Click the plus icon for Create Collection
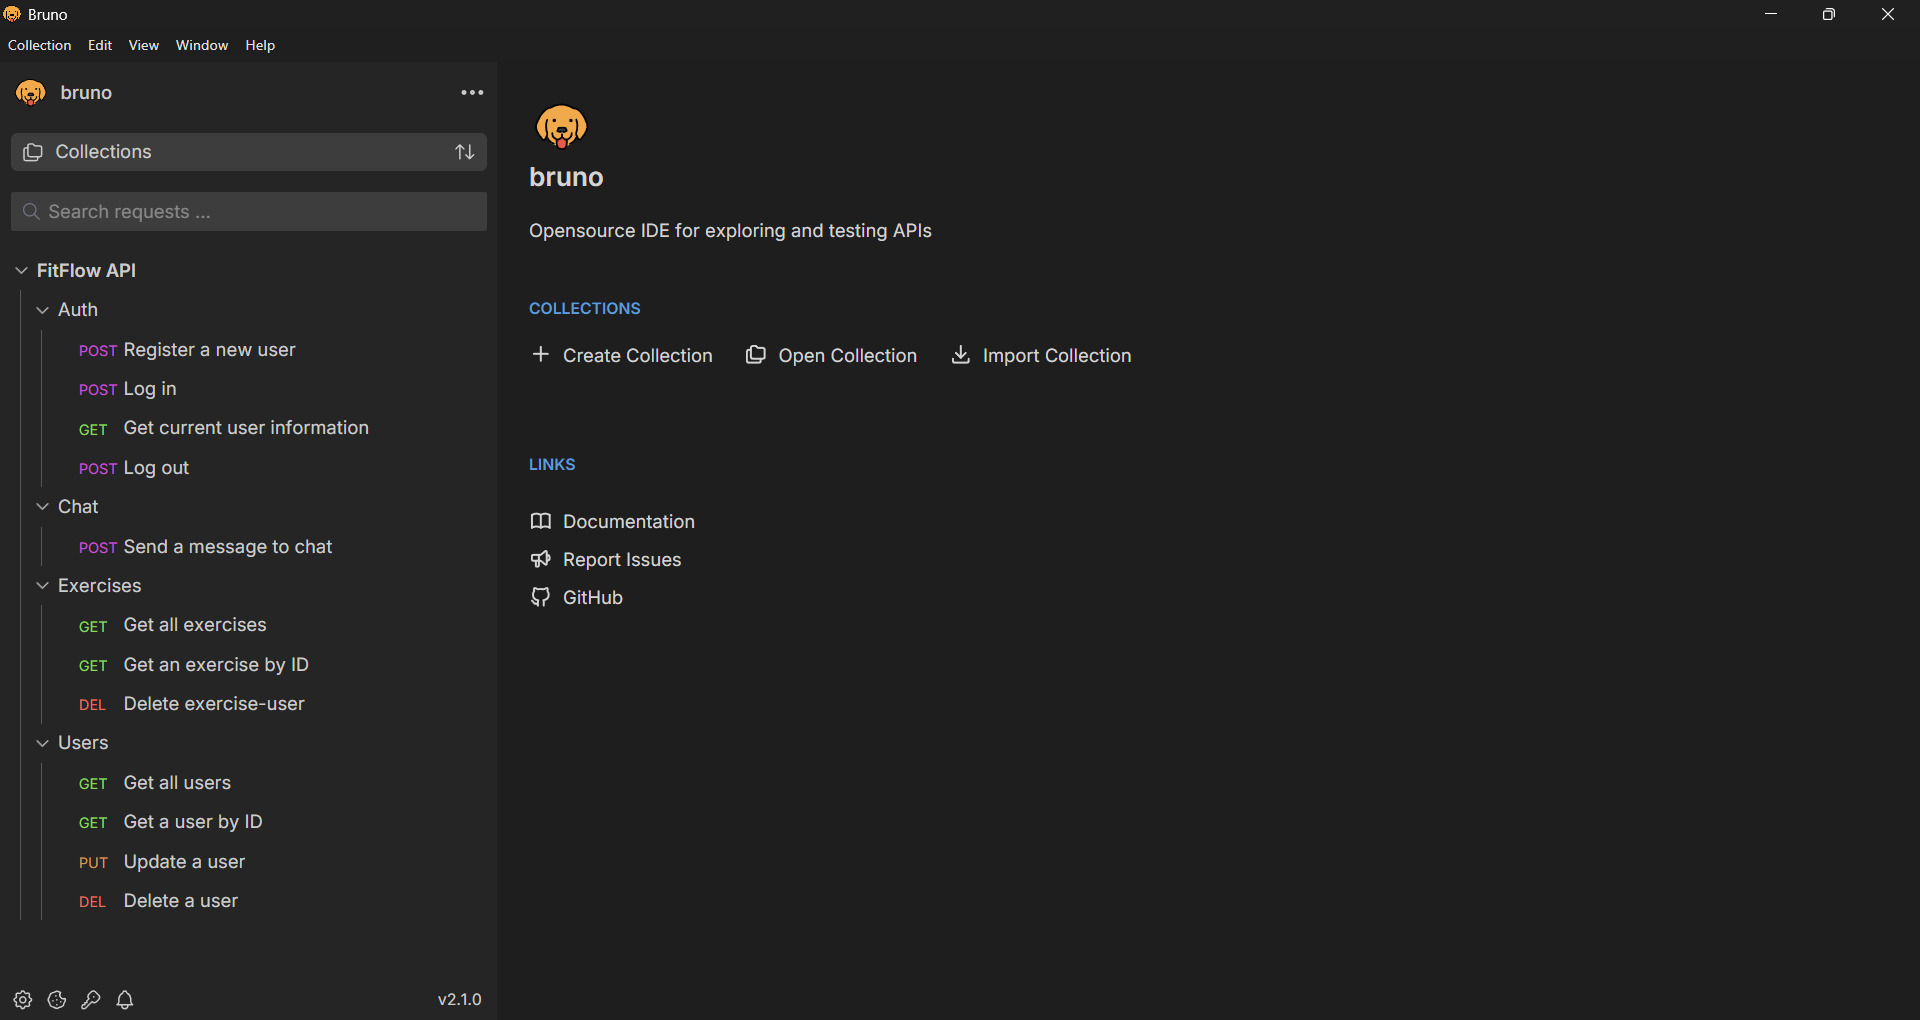The width and height of the screenshot is (1920, 1020). 541,355
